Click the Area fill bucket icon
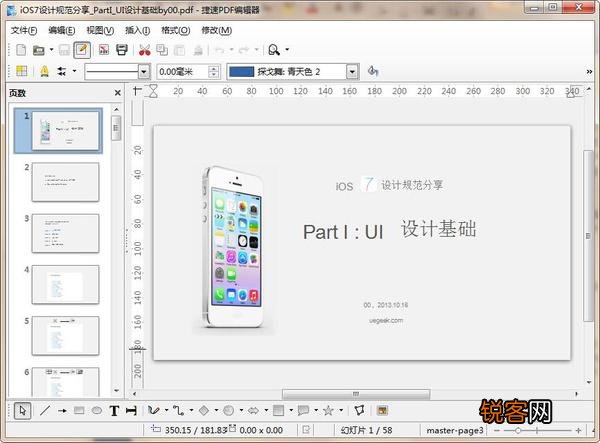Image resolution: width=600 pixels, height=443 pixels. [x=373, y=71]
